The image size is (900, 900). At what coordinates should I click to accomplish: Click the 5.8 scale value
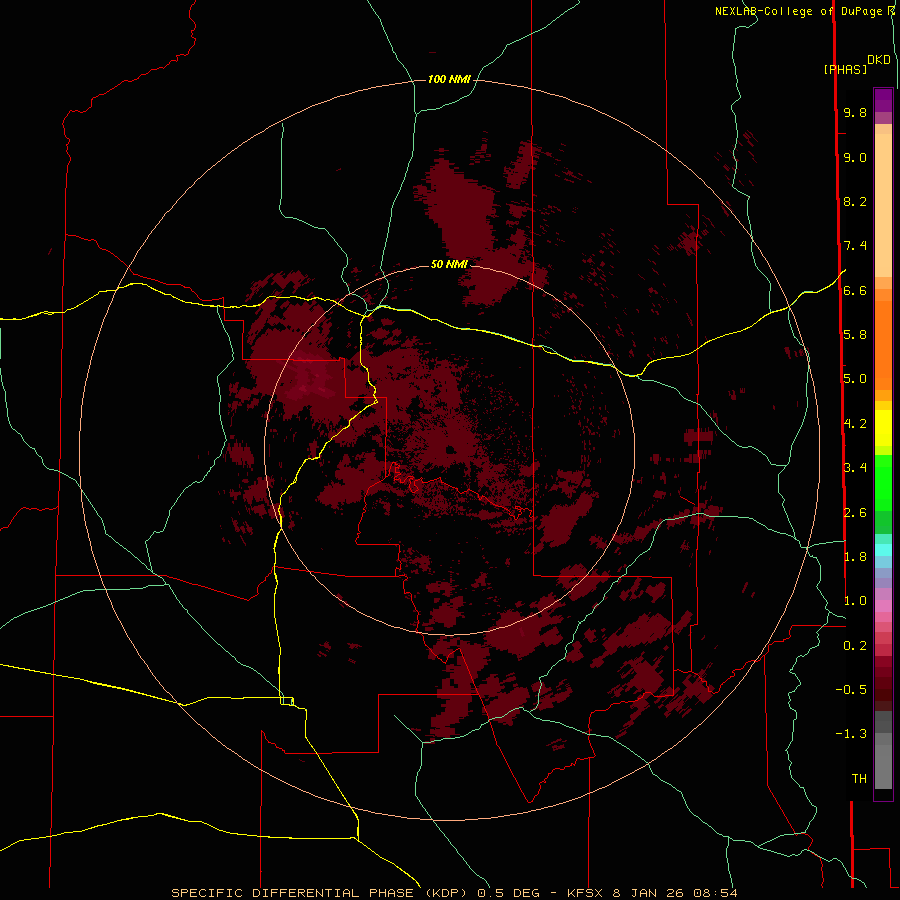[855, 335]
